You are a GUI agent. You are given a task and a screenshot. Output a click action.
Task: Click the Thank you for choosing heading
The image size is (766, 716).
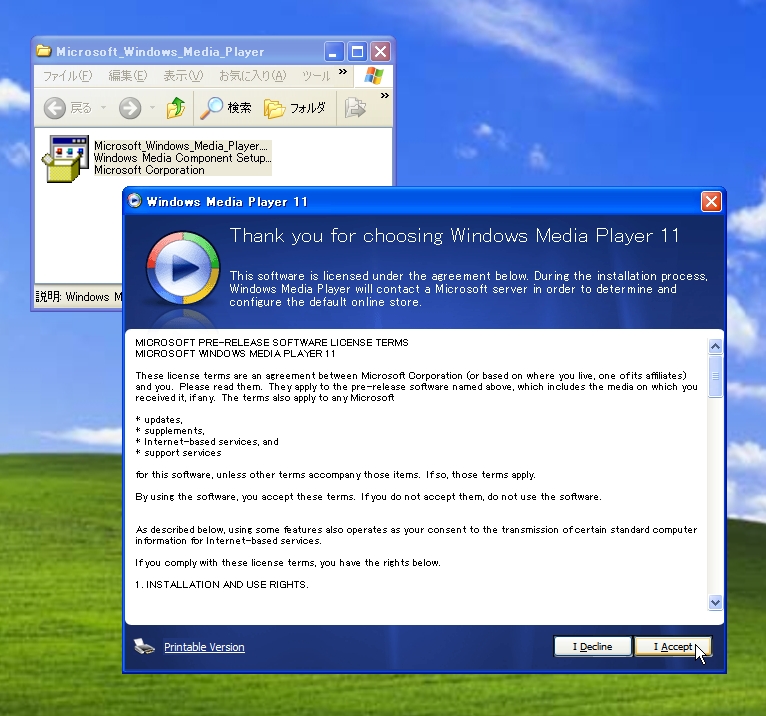pos(454,236)
